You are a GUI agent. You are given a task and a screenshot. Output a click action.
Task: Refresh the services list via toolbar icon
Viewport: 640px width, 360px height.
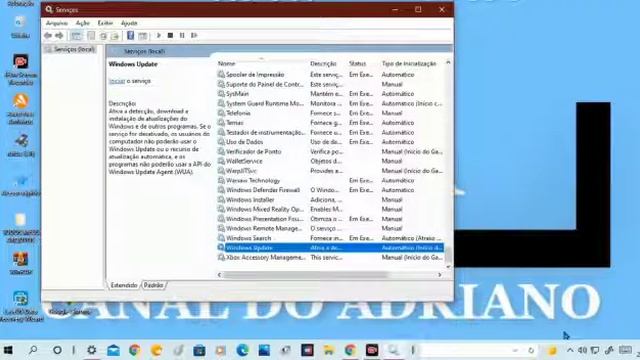tap(103, 36)
